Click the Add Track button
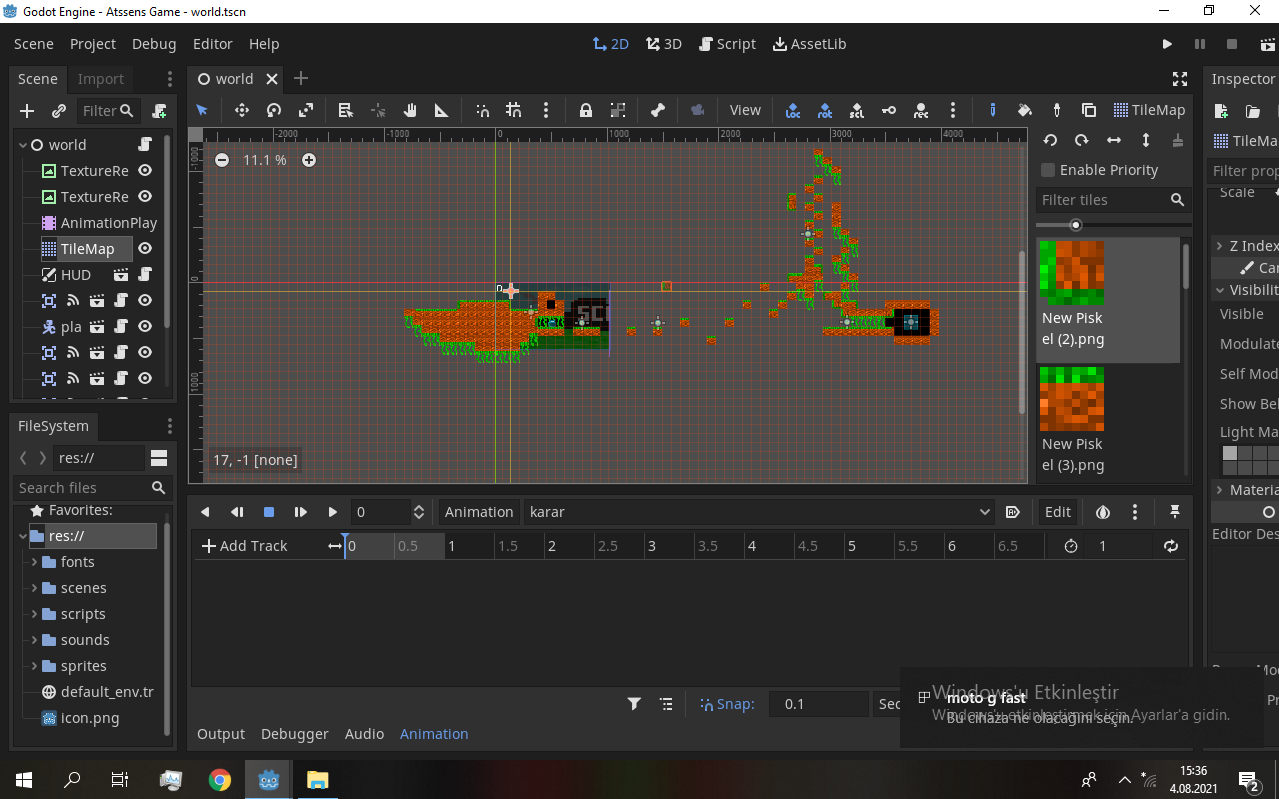The height and width of the screenshot is (799, 1279). 245,546
